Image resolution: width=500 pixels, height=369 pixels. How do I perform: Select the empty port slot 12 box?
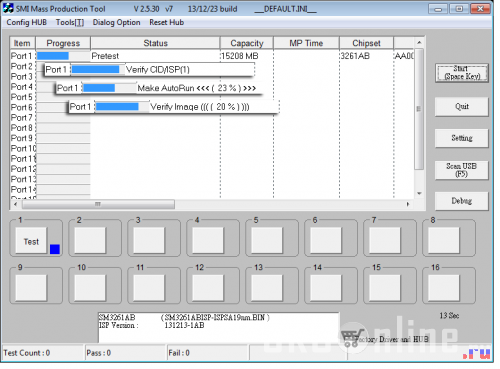click(x=208, y=288)
